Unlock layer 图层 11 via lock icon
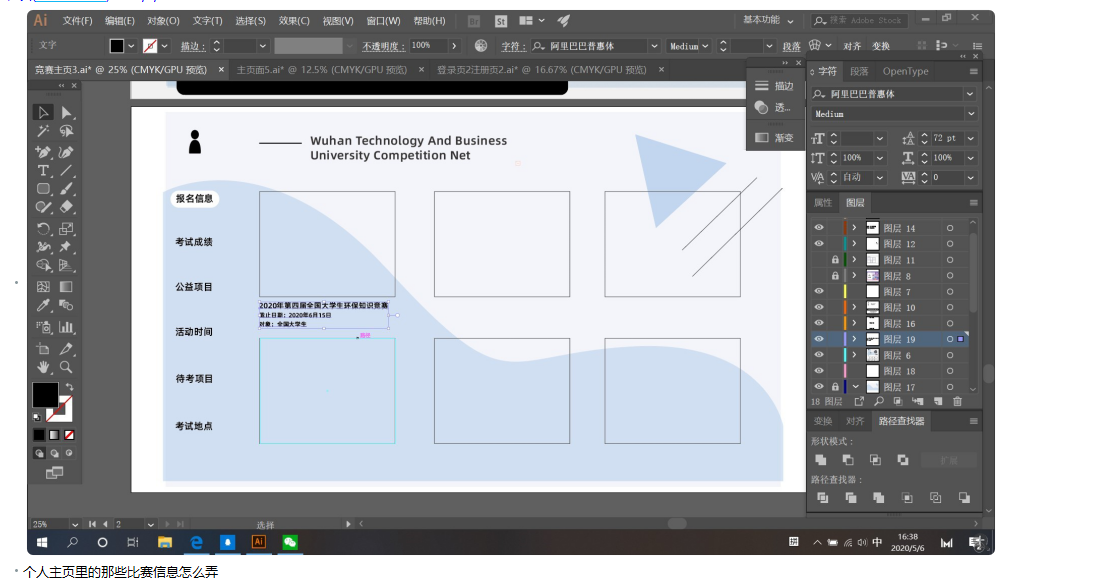The width and height of the screenshot is (1095, 581). point(834,260)
